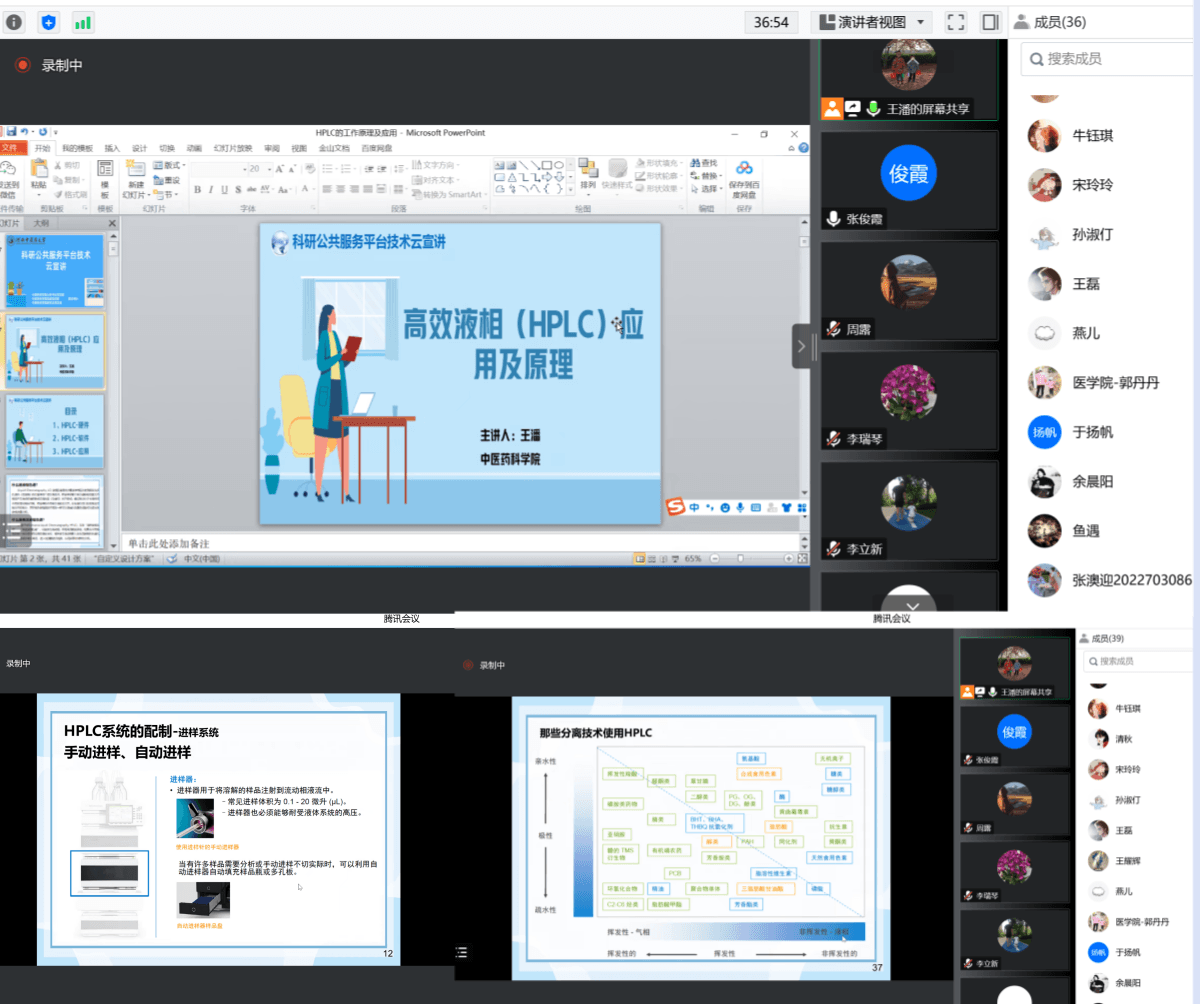1200x1004 pixels.
Task: Click the Sogou input method S icon
Action: tap(676, 507)
